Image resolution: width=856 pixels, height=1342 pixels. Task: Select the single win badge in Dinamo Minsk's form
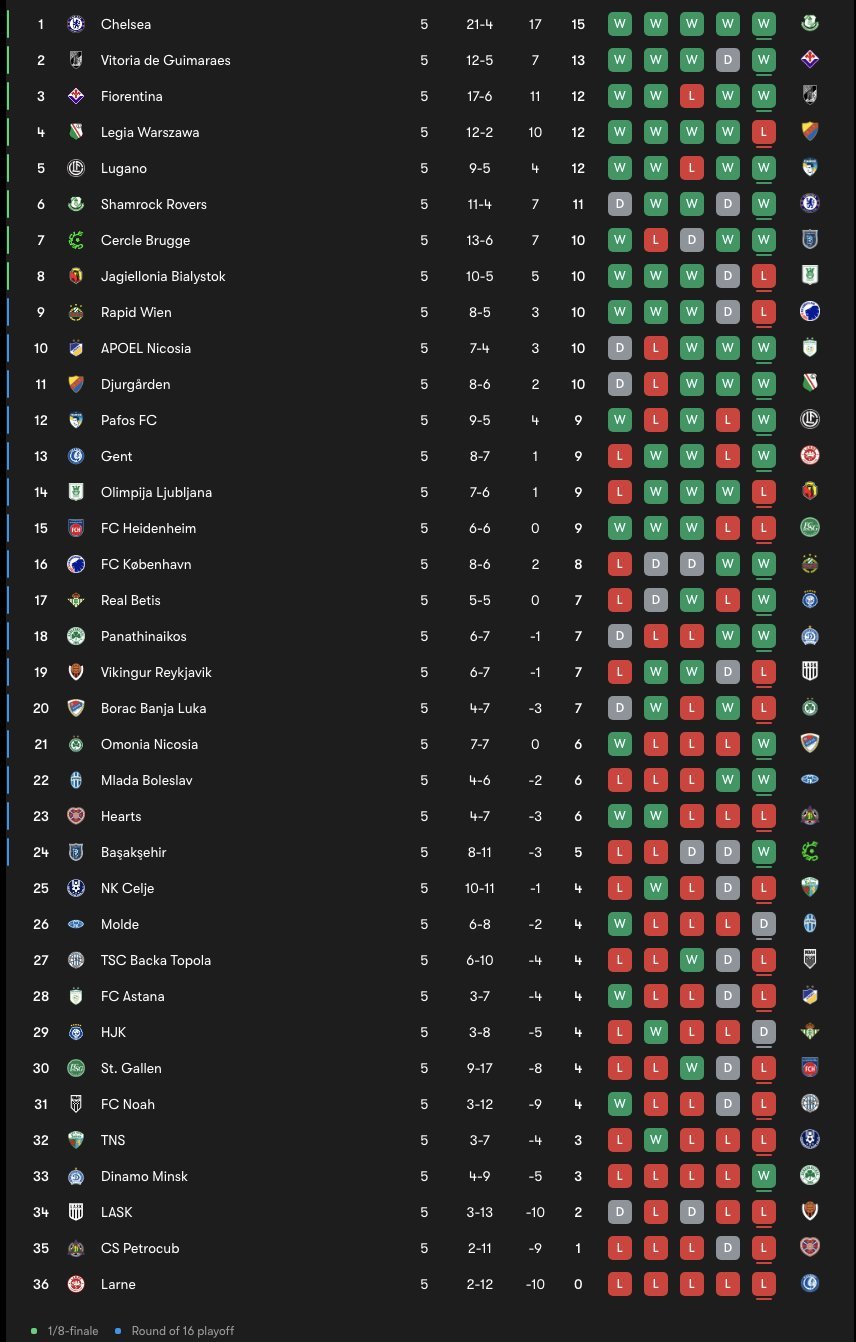click(764, 1176)
